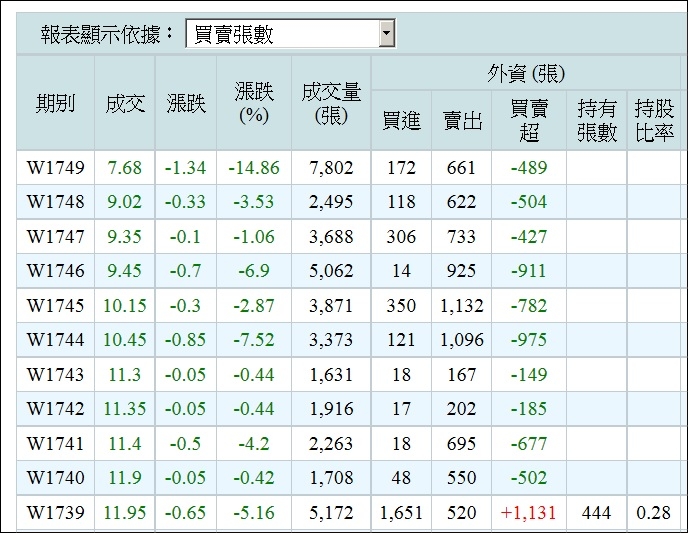
Task: Click the net value -489
Action: (x=529, y=168)
